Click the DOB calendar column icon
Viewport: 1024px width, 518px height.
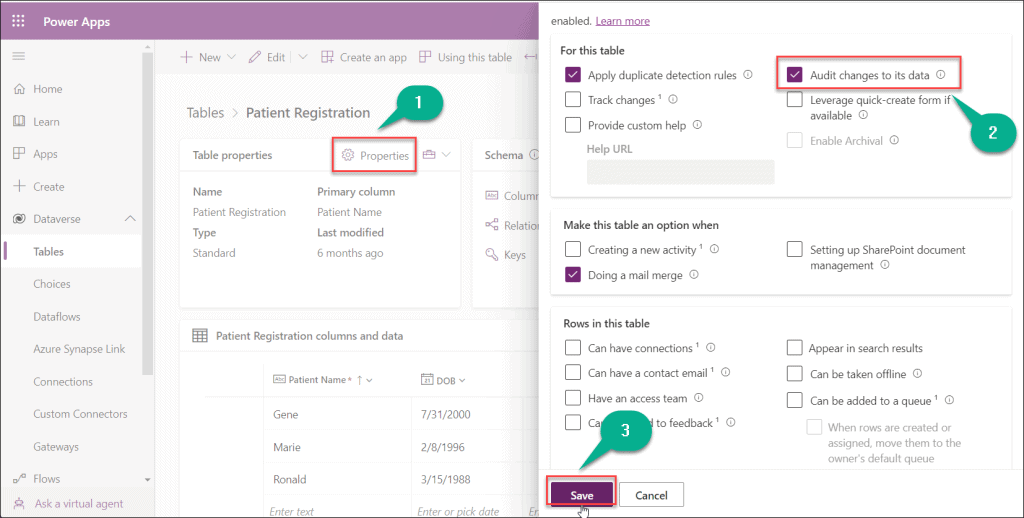[427, 380]
